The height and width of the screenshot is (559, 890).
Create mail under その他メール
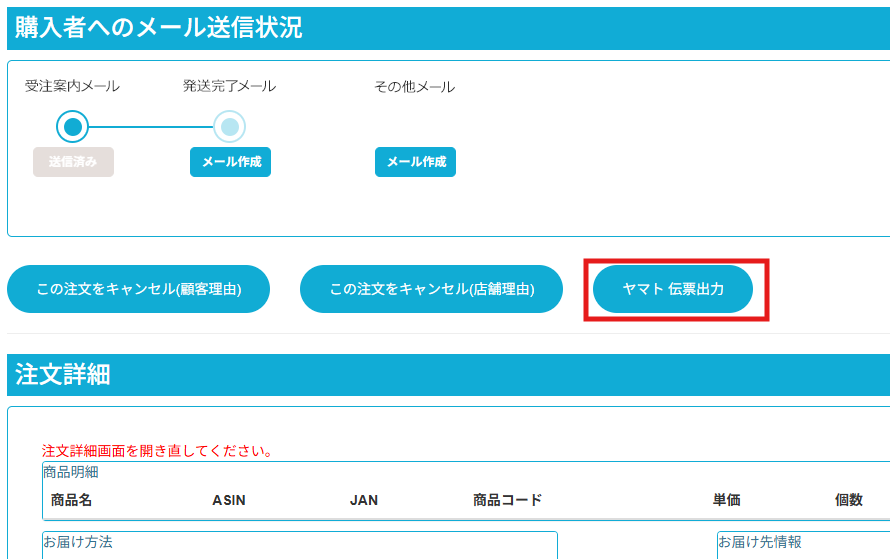pos(415,162)
